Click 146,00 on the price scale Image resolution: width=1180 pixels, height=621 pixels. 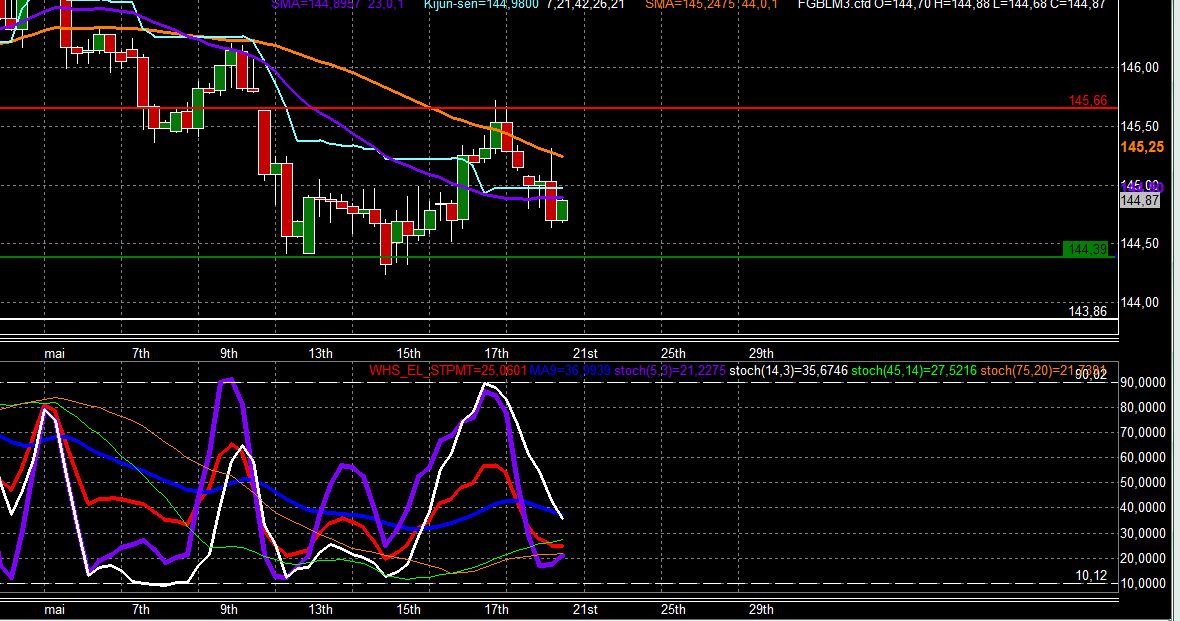pos(1139,68)
